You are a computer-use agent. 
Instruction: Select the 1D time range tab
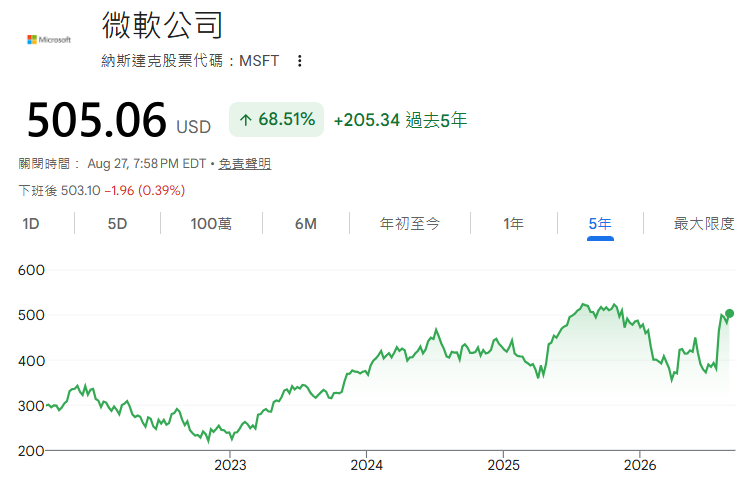click(x=31, y=223)
